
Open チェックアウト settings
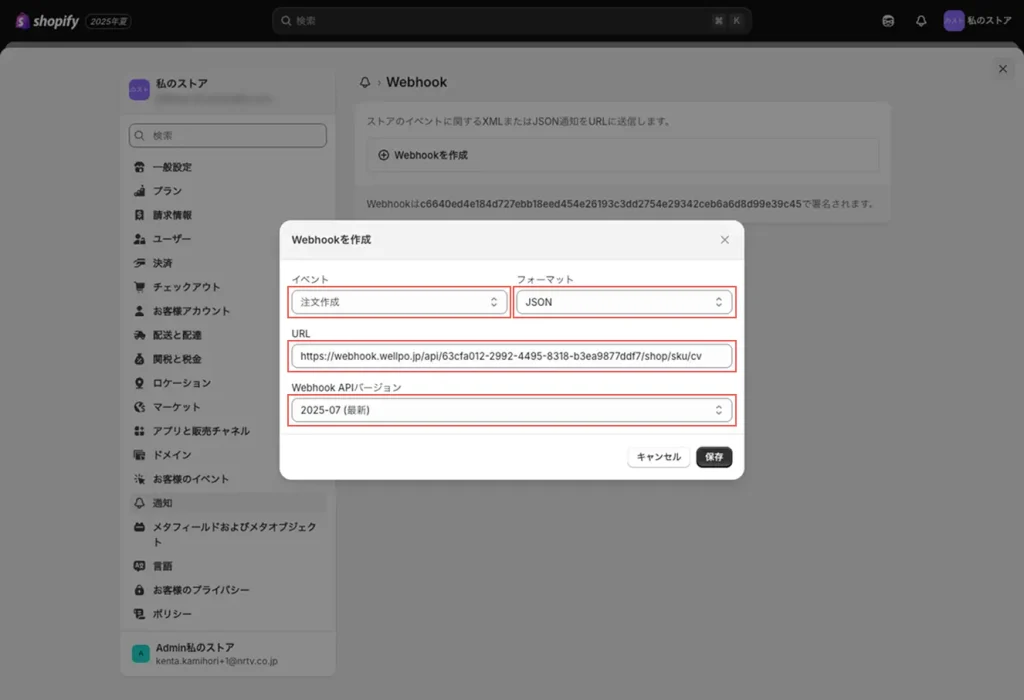click(x=186, y=287)
